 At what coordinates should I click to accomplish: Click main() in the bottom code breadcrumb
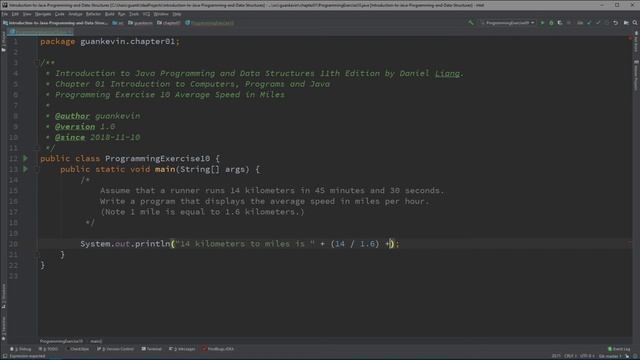[x=96, y=341]
